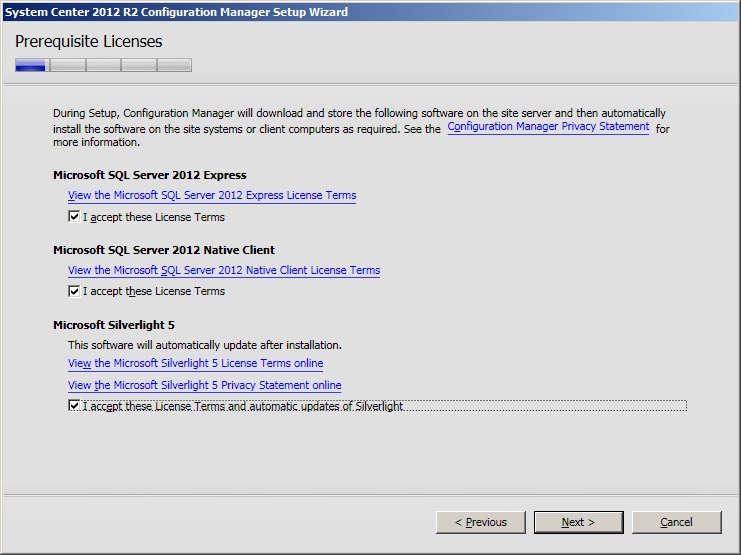Viewport: 741px width, 555px height.
Task: Open the Silverlight 5 License Terms online link
Action: (195, 363)
